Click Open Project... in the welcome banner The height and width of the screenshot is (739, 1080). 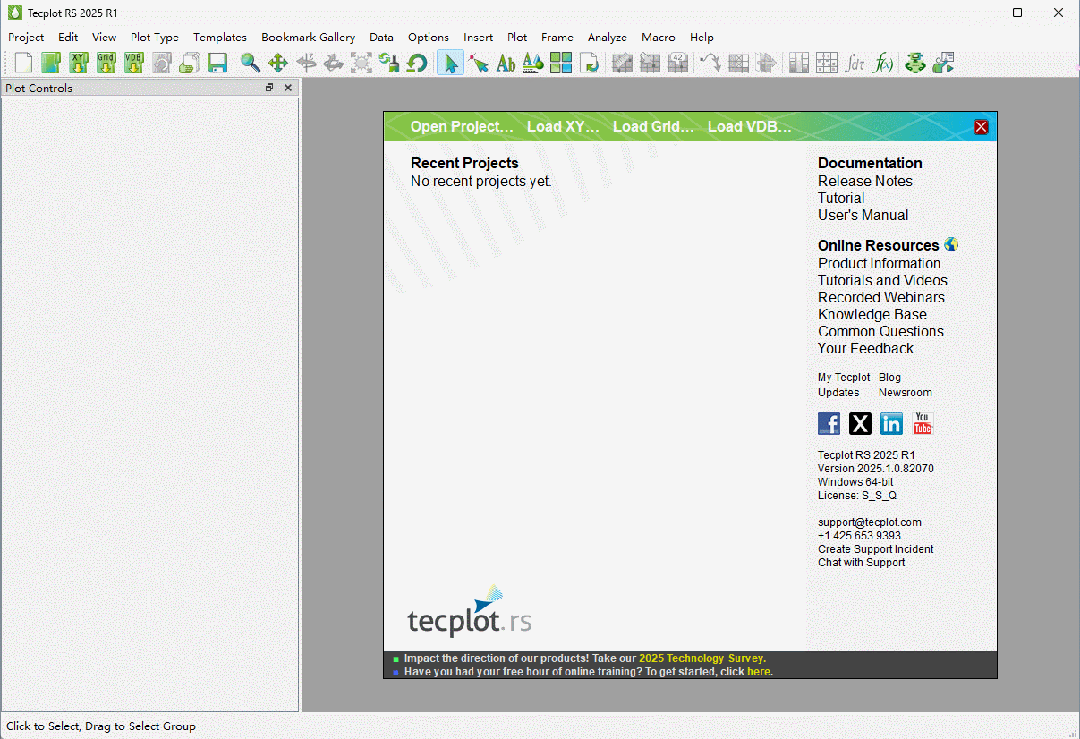[x=461, y=127]
